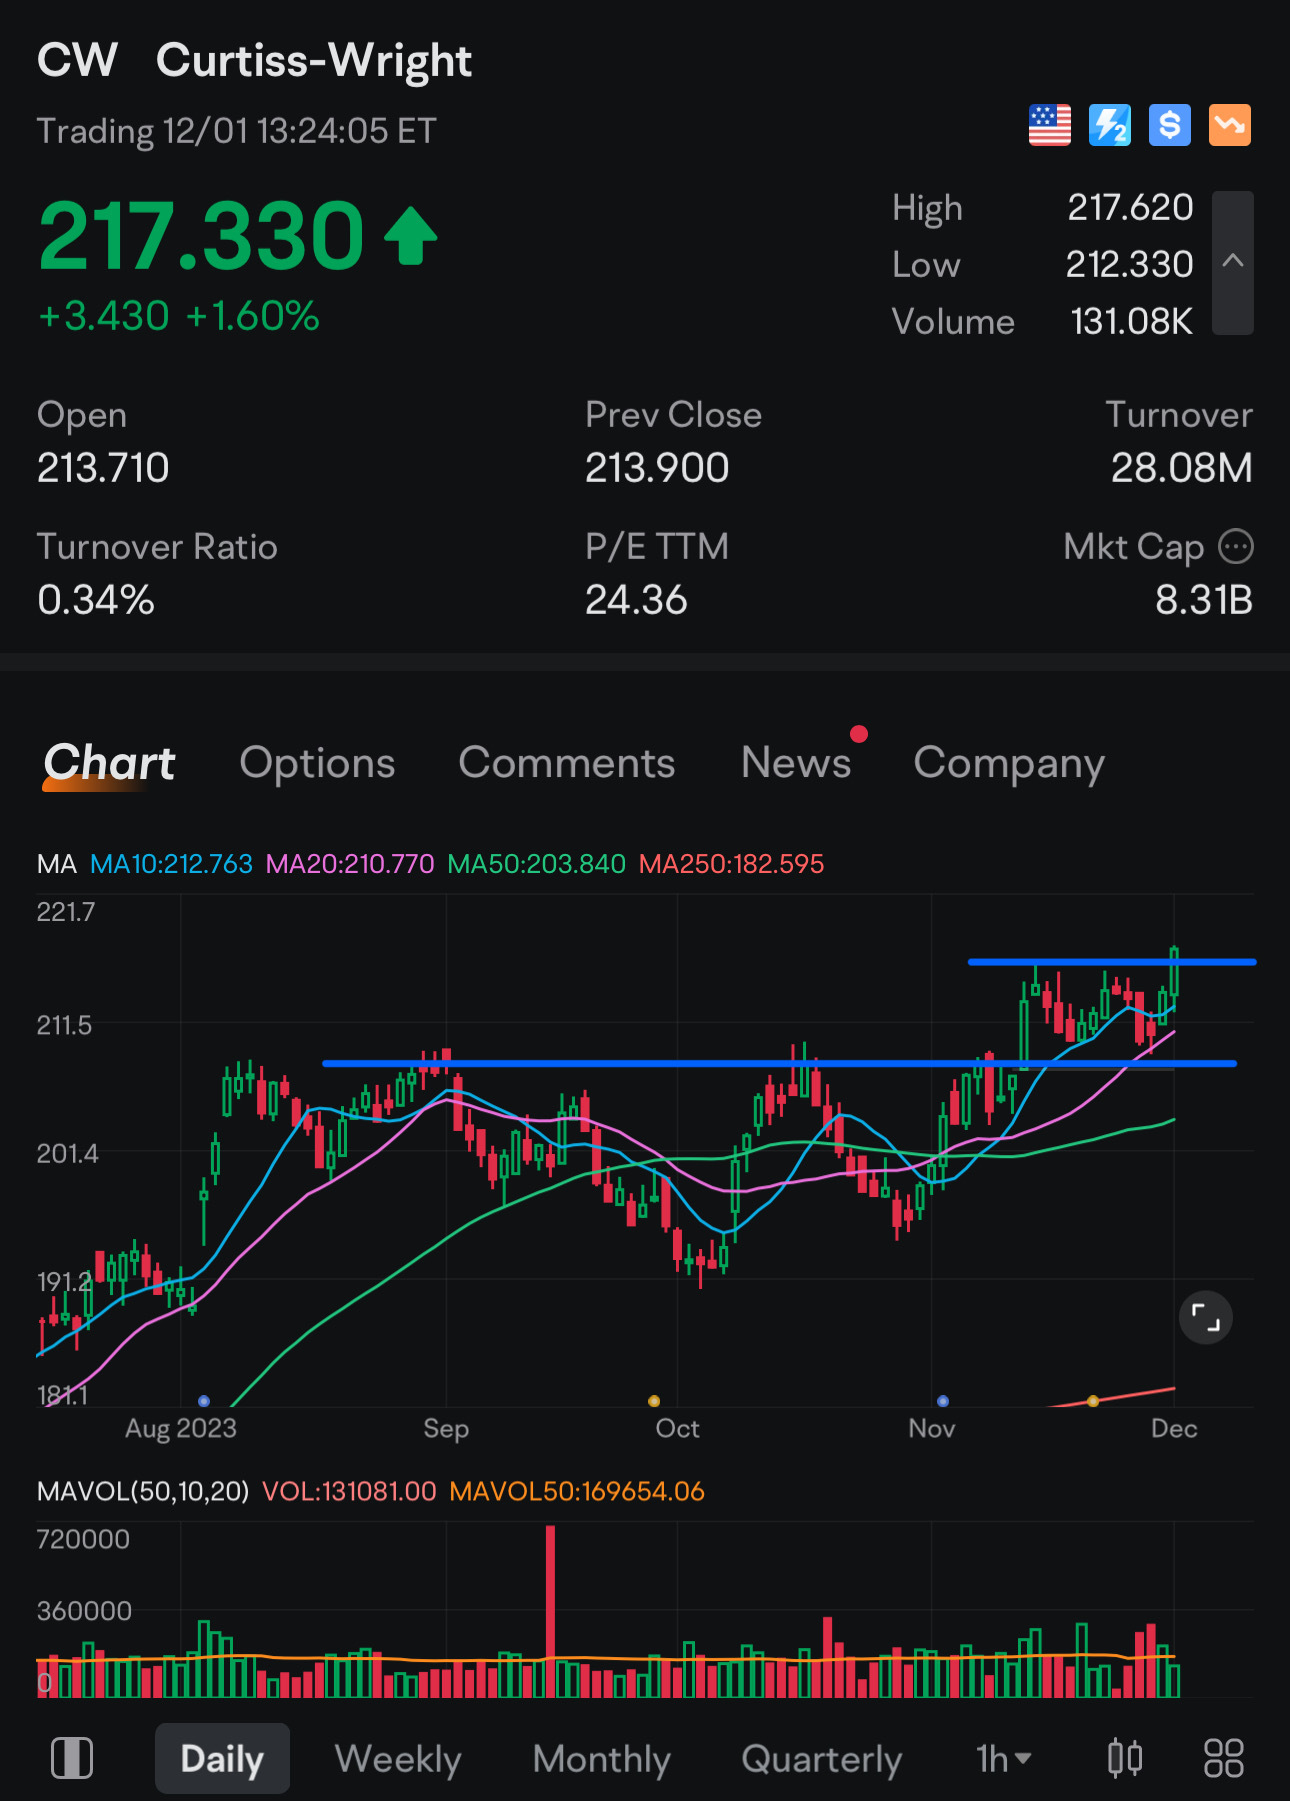The width and height of the screenshot is (1290, 1801).
Task: Open the 1h interval dropdown
Action: [1003, 1758]
